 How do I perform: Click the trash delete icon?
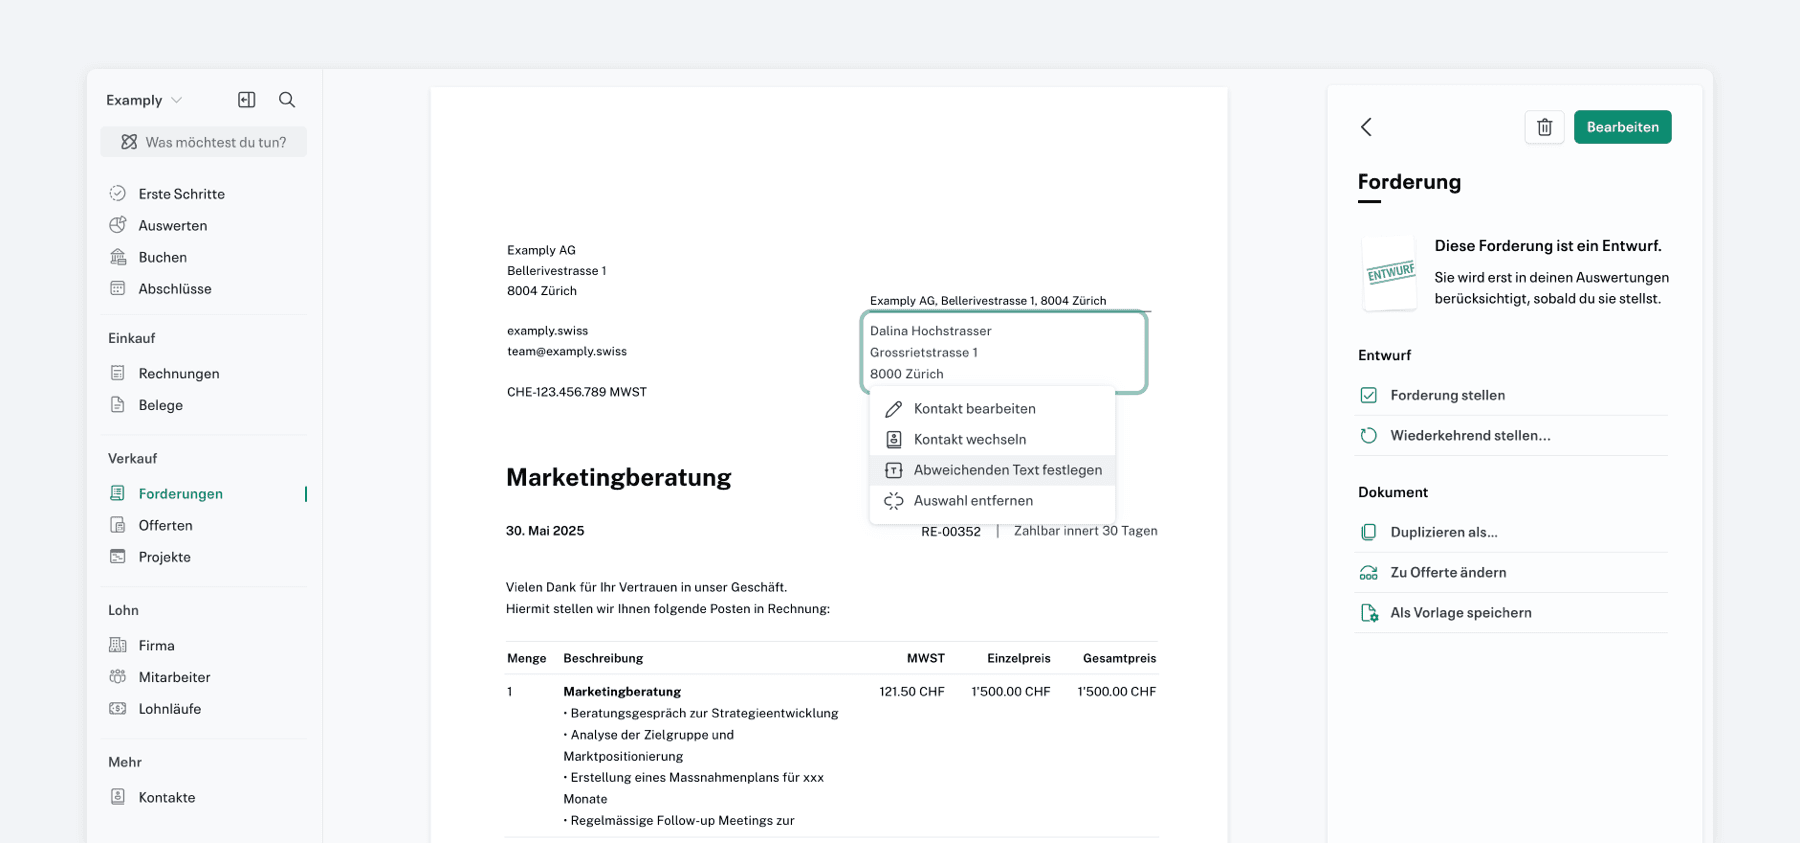point(1544,127)
